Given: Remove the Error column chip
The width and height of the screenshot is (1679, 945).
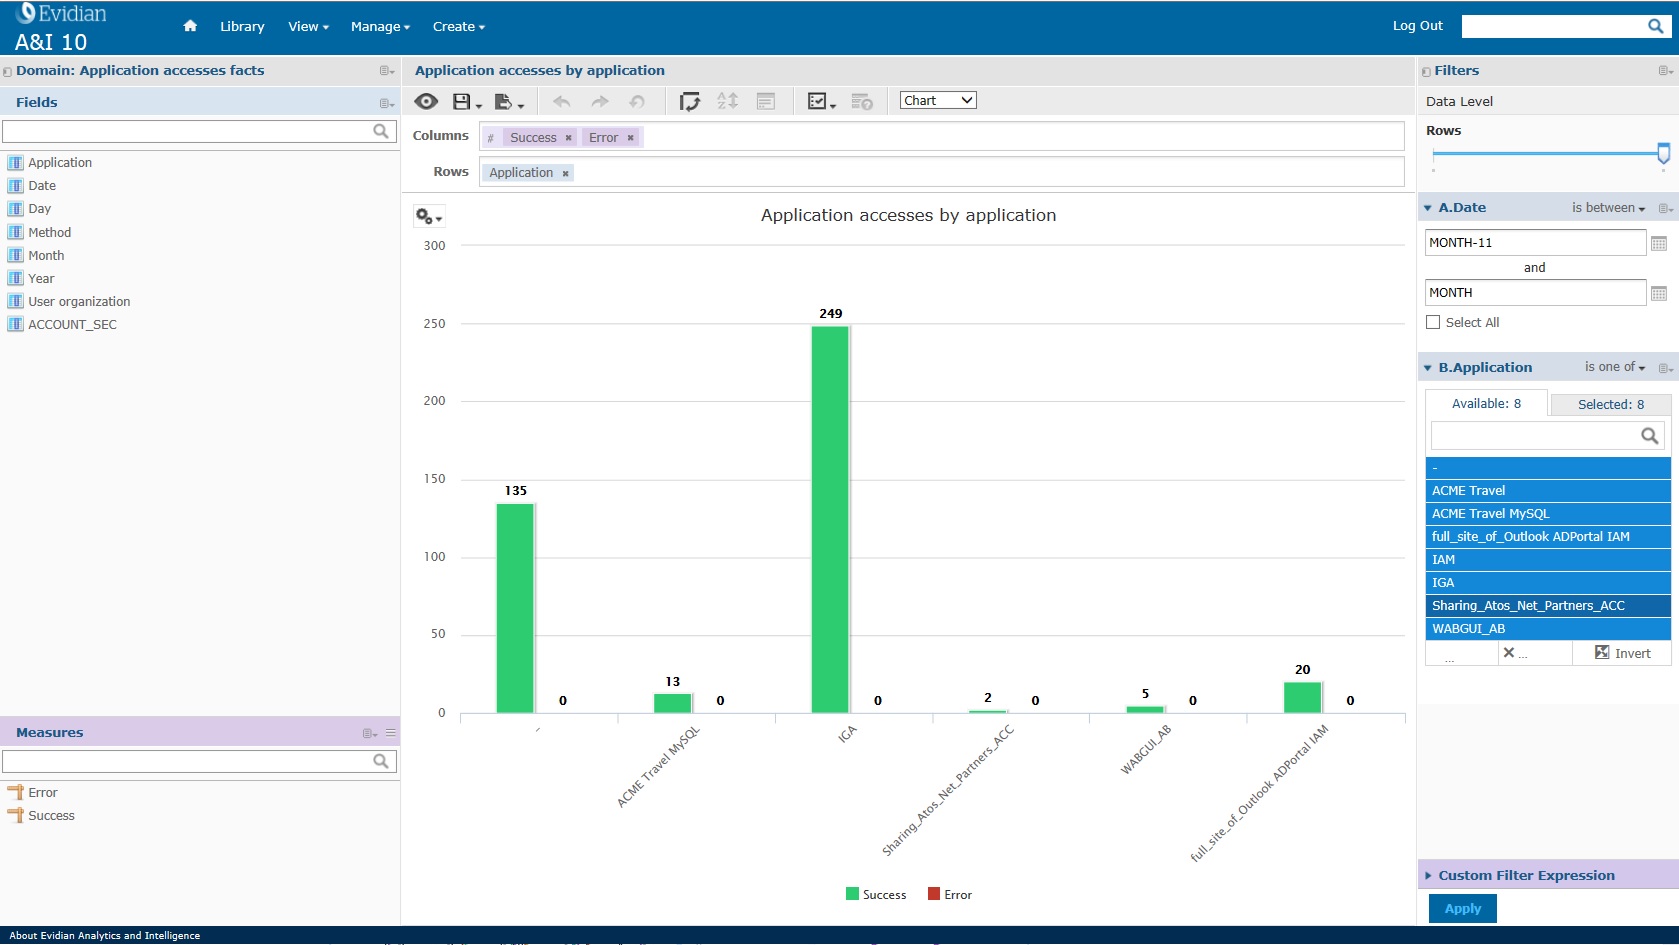Looking at the screenshot, I should [631, 138].
